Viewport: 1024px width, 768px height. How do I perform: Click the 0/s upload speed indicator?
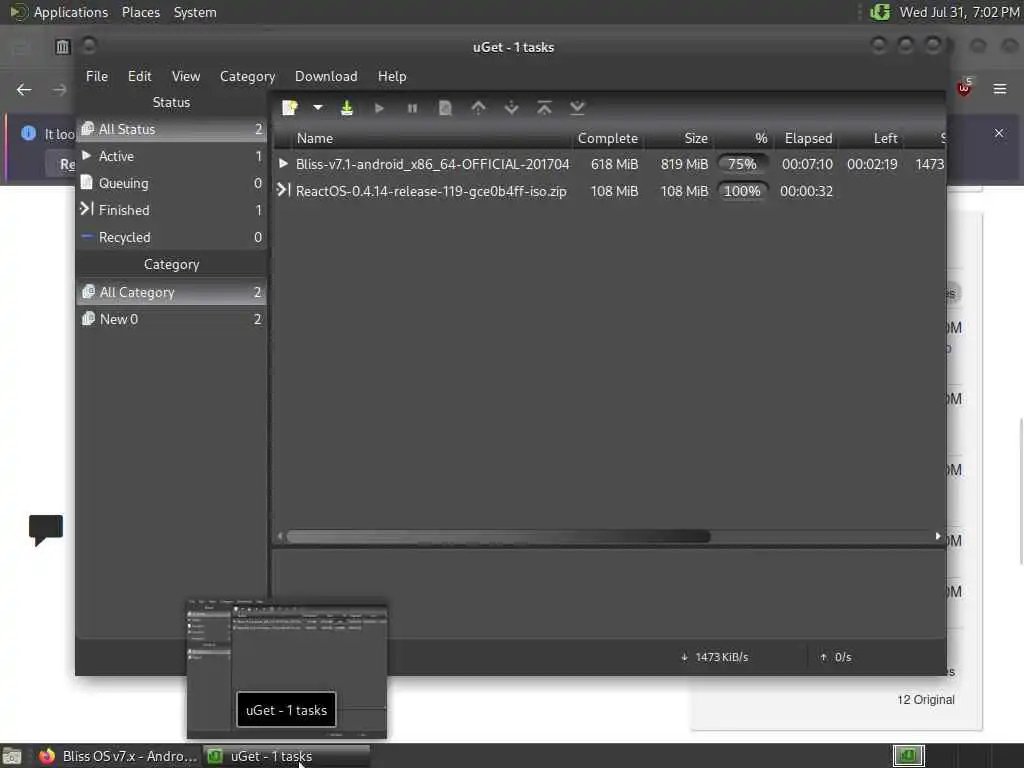(835, 657)
